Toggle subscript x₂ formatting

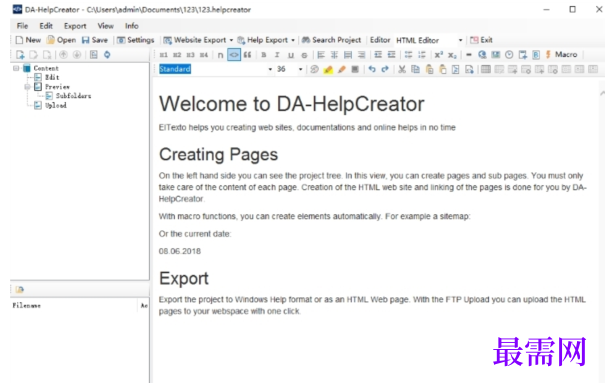[452, 55]
